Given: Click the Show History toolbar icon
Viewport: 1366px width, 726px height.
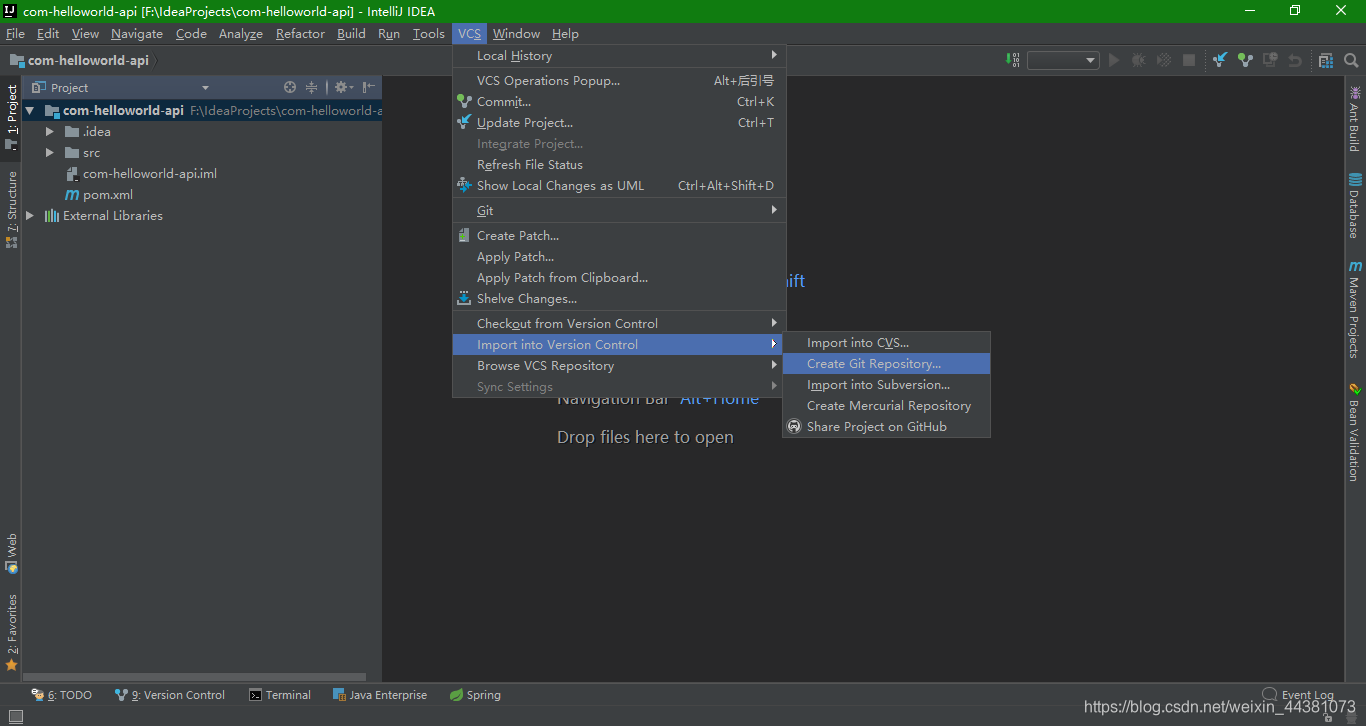Looking at the screenshot, I should tap(1270, 60).
